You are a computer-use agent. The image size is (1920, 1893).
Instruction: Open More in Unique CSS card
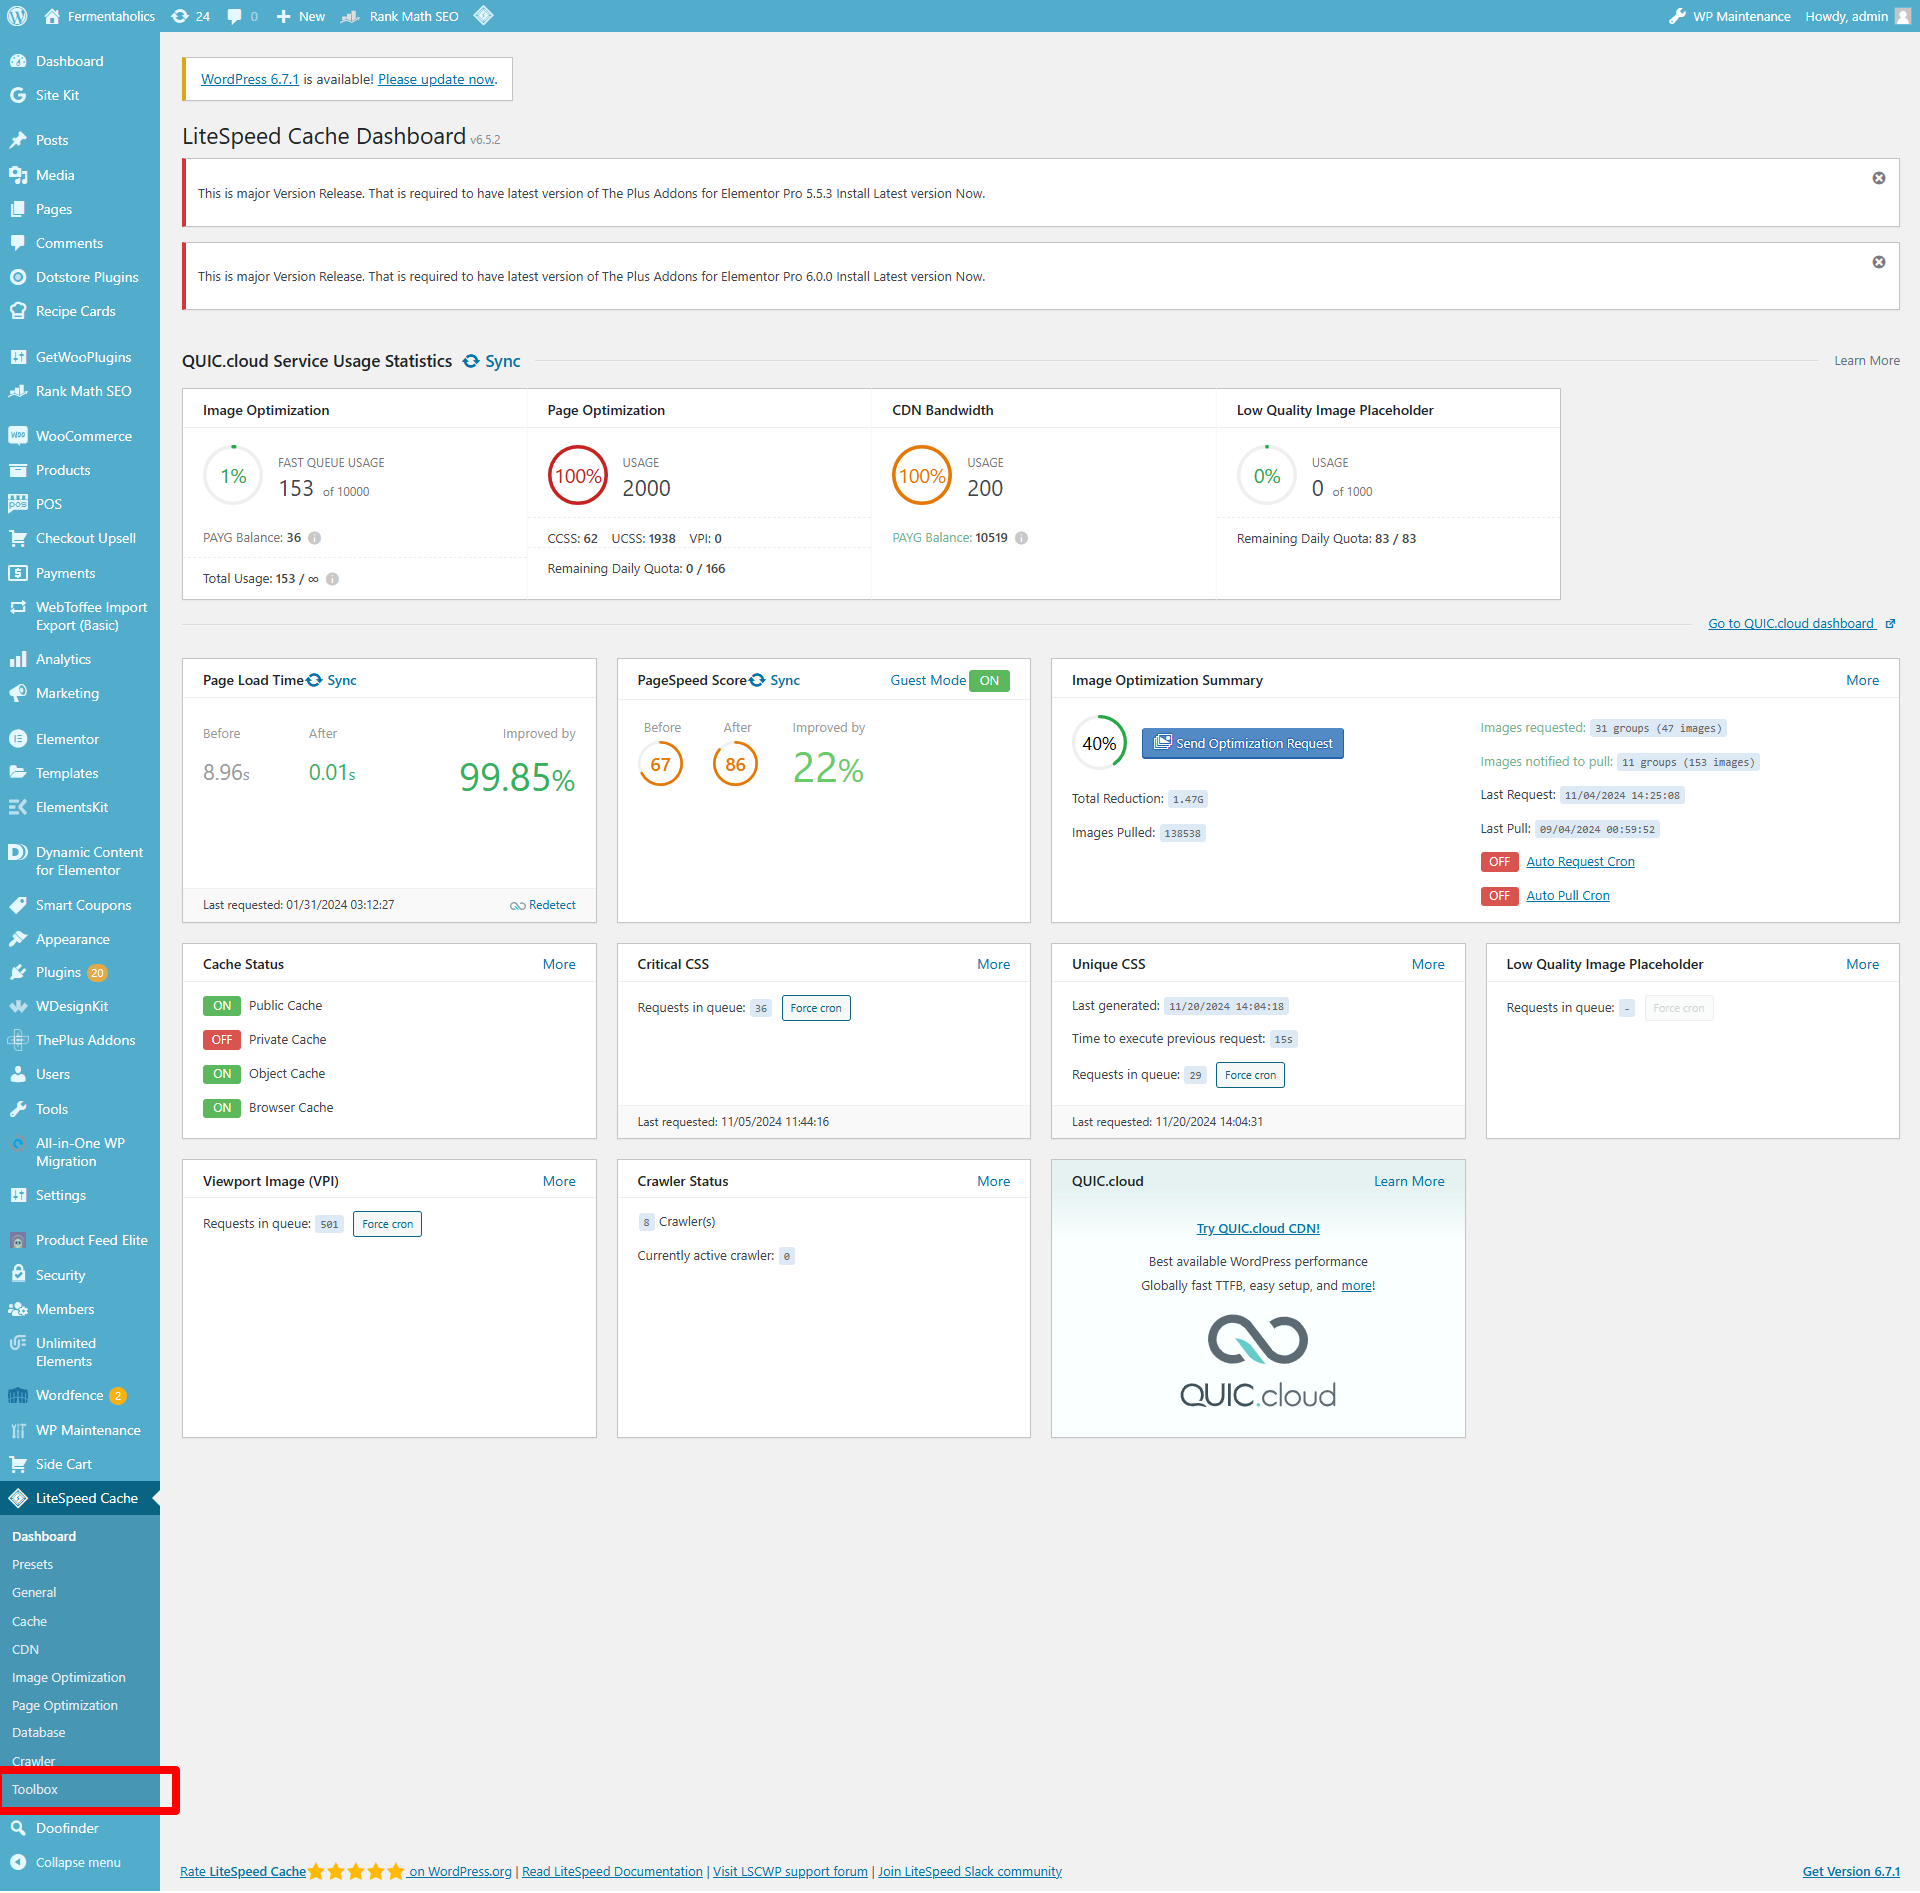click(x=1428, y=964)
